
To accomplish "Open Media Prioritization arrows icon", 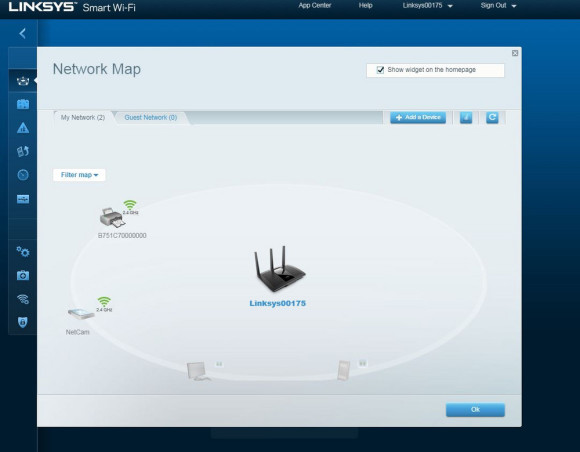I will pyautogui.click(x=23, y=151).
